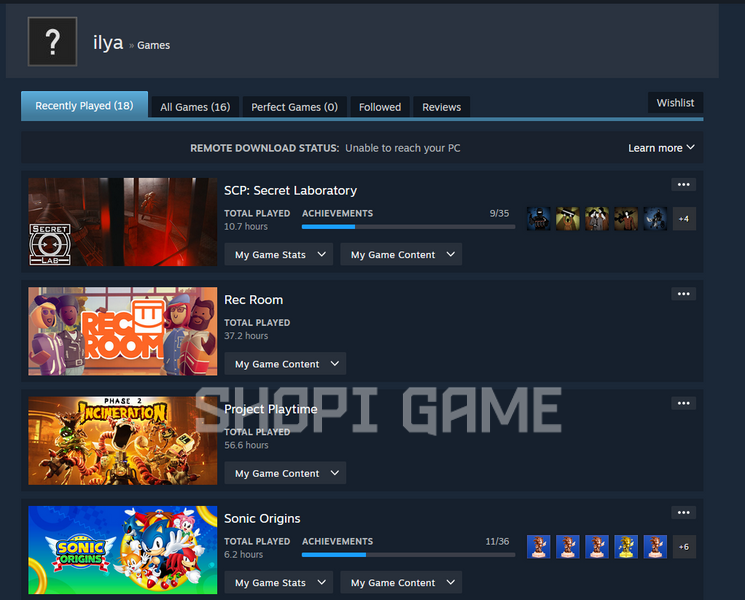View second SCP achievement icon
Screen dimensions: 745x600
(x=568, y=219)
